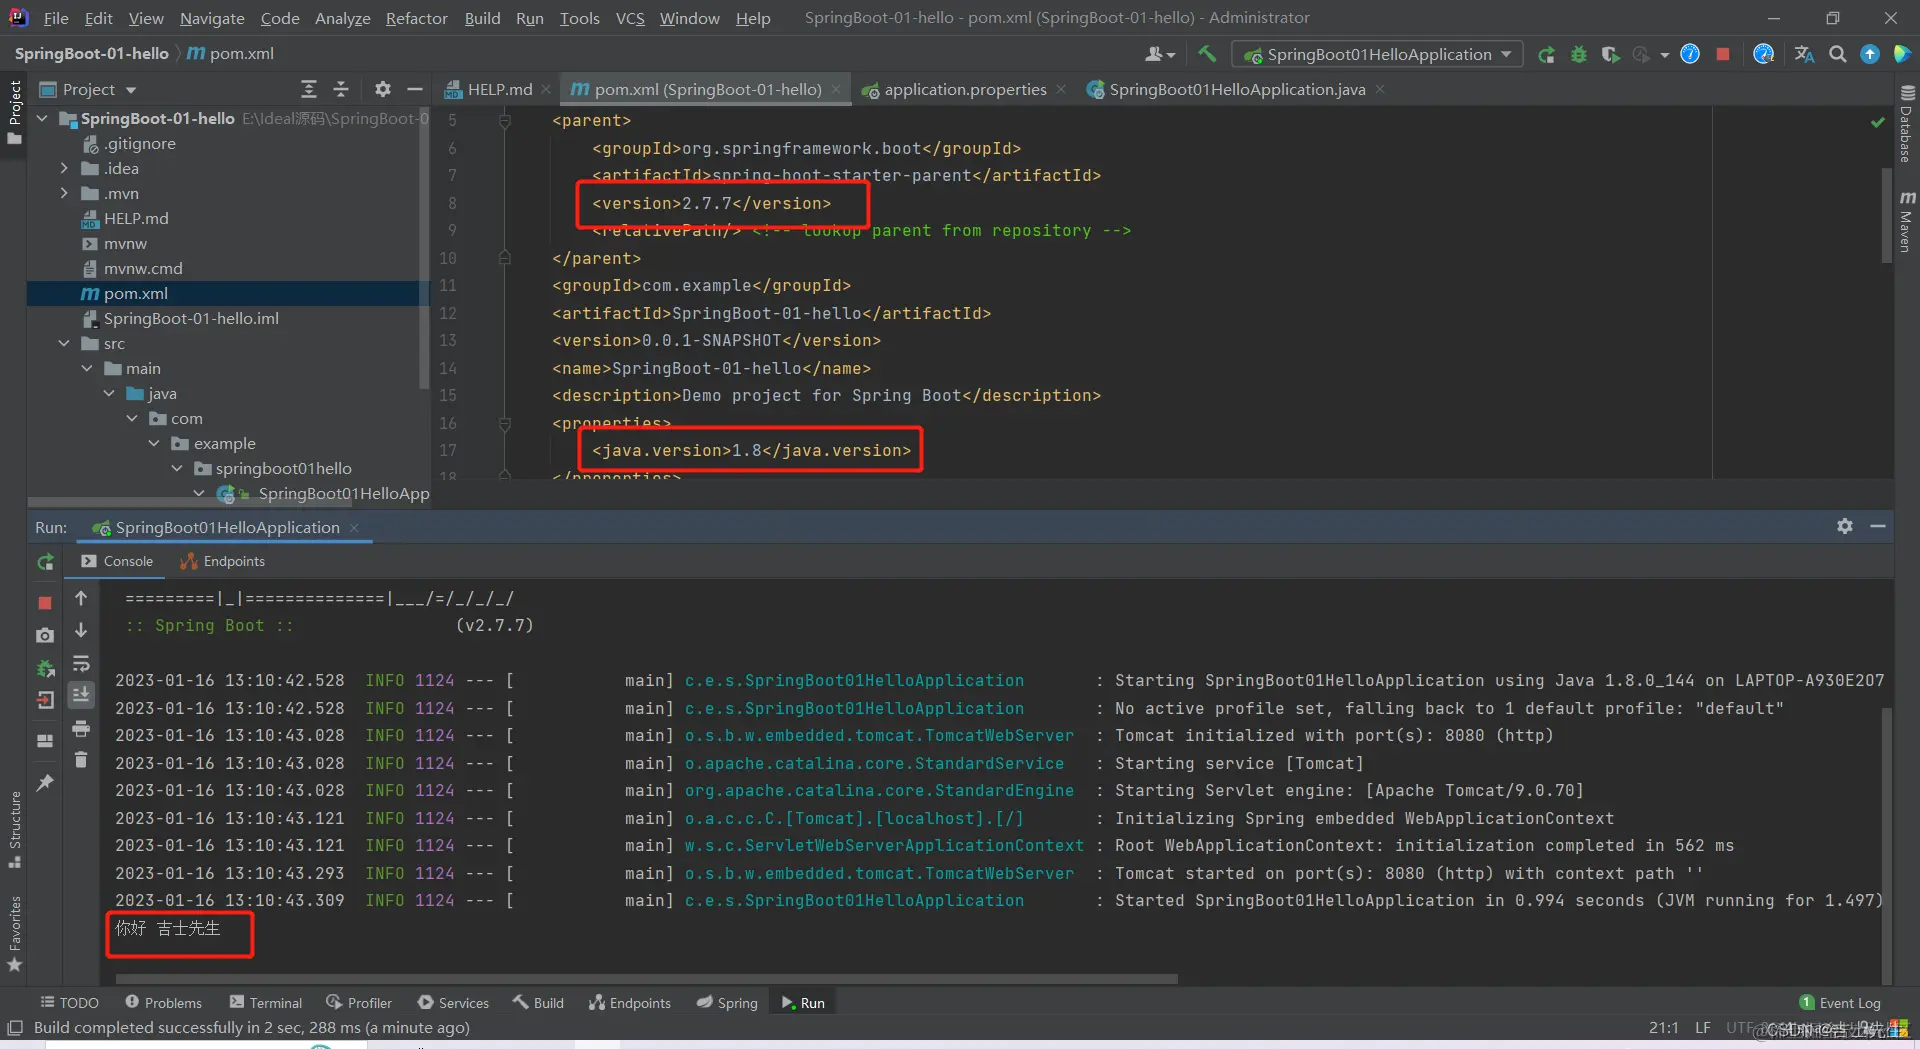The image size is (1920, 1049).
Task: Hide the Project tool window
Action: [414, 89]
